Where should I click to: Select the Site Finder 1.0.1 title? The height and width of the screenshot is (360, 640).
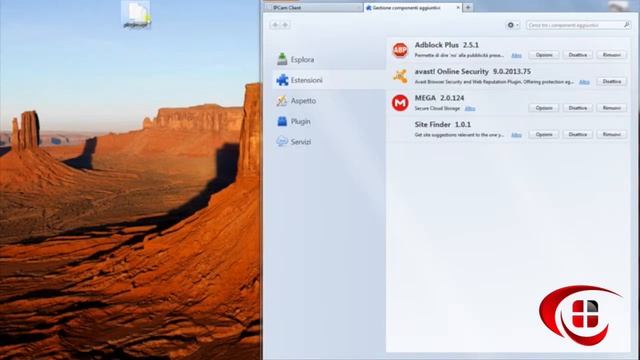[442, 124]
